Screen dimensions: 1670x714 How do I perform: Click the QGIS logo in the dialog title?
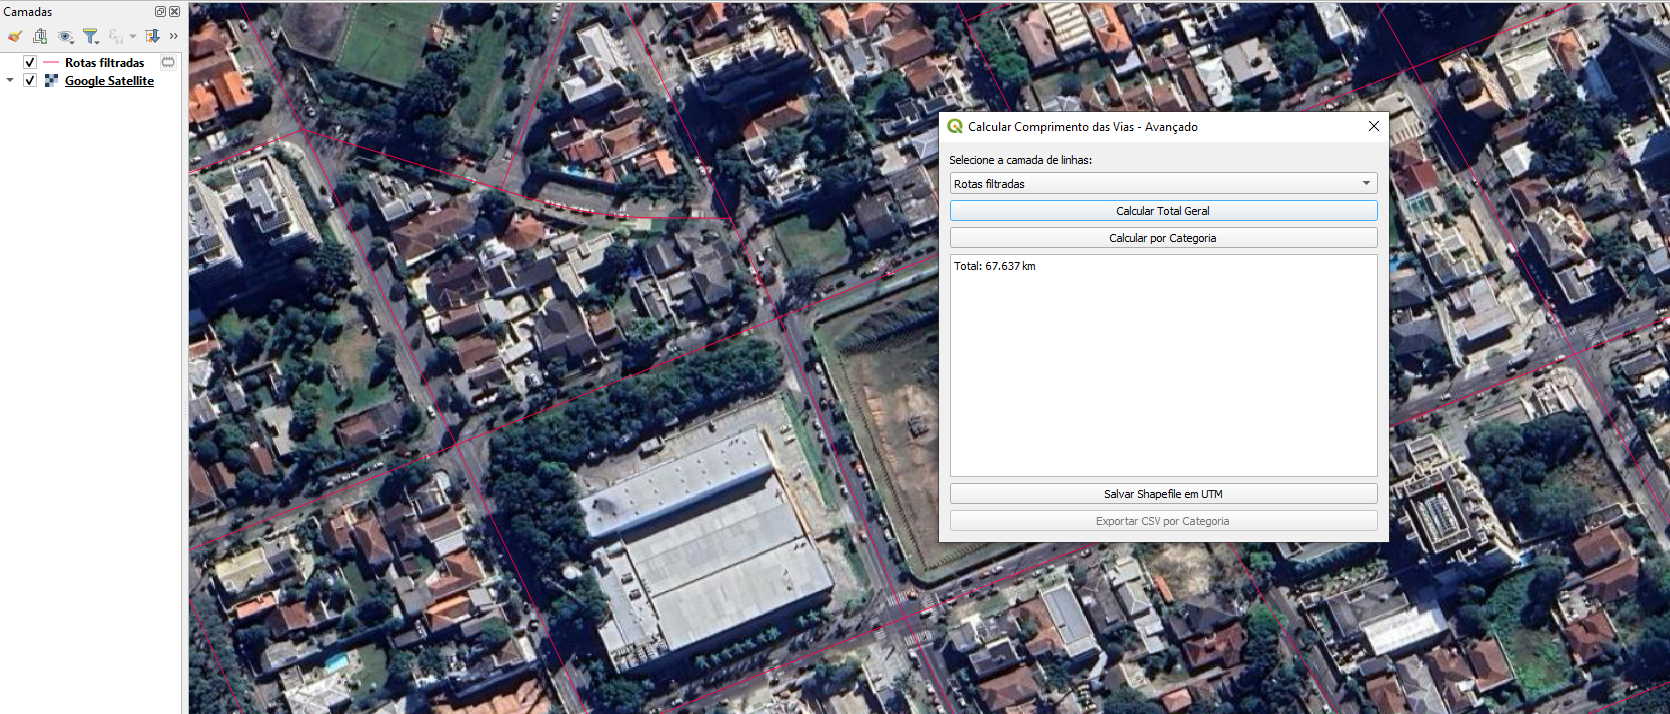pos(955,126)
